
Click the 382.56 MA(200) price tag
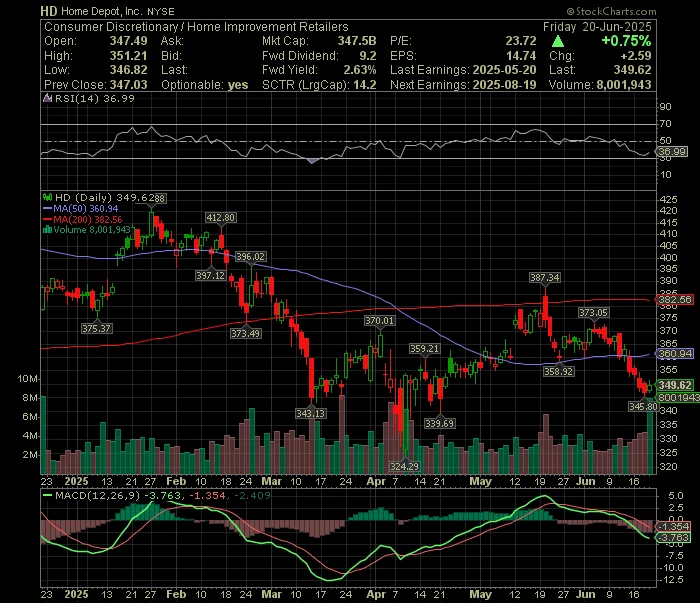point(674,299)
